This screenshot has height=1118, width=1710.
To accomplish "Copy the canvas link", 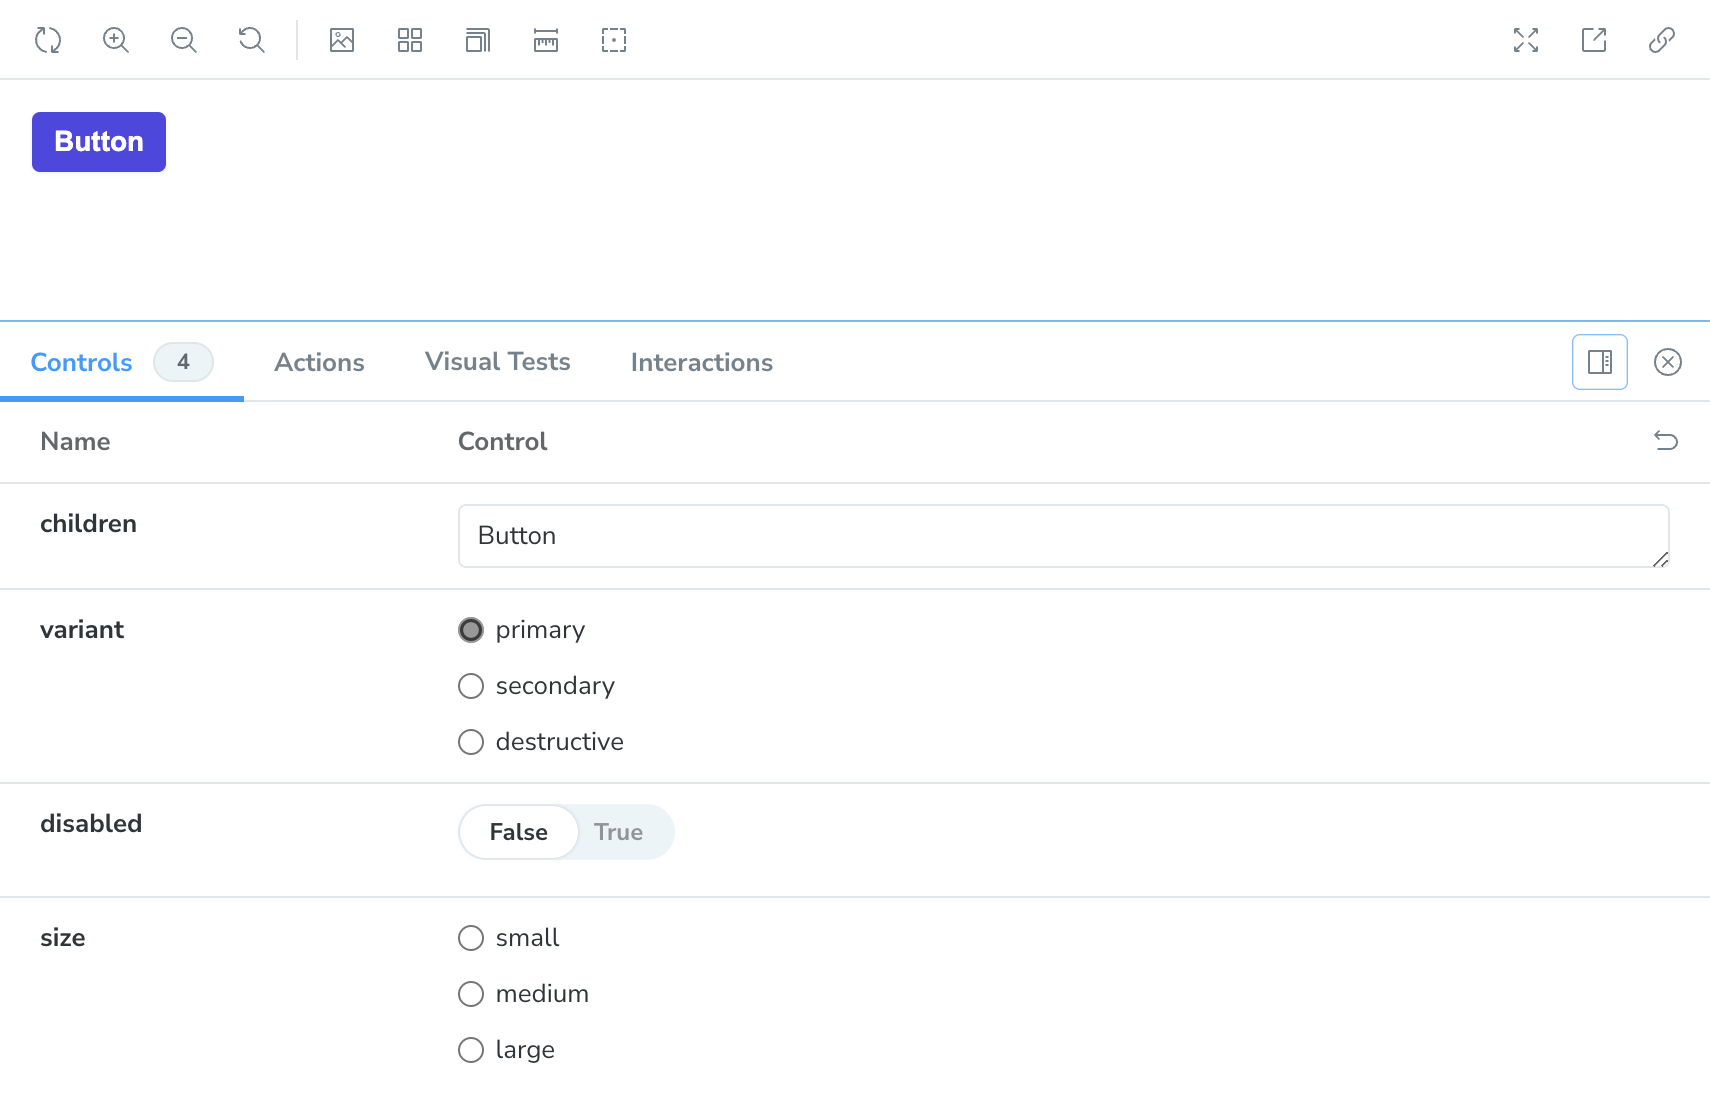I will 1662,40.
